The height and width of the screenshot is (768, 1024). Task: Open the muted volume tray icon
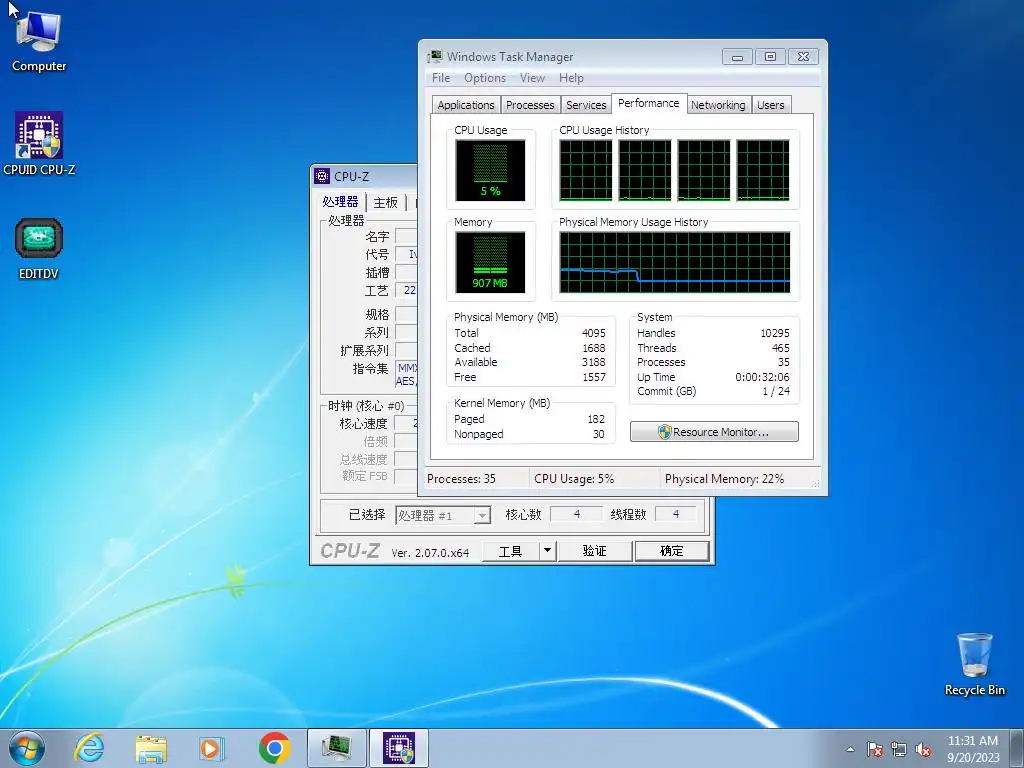(x=923, y=749)
